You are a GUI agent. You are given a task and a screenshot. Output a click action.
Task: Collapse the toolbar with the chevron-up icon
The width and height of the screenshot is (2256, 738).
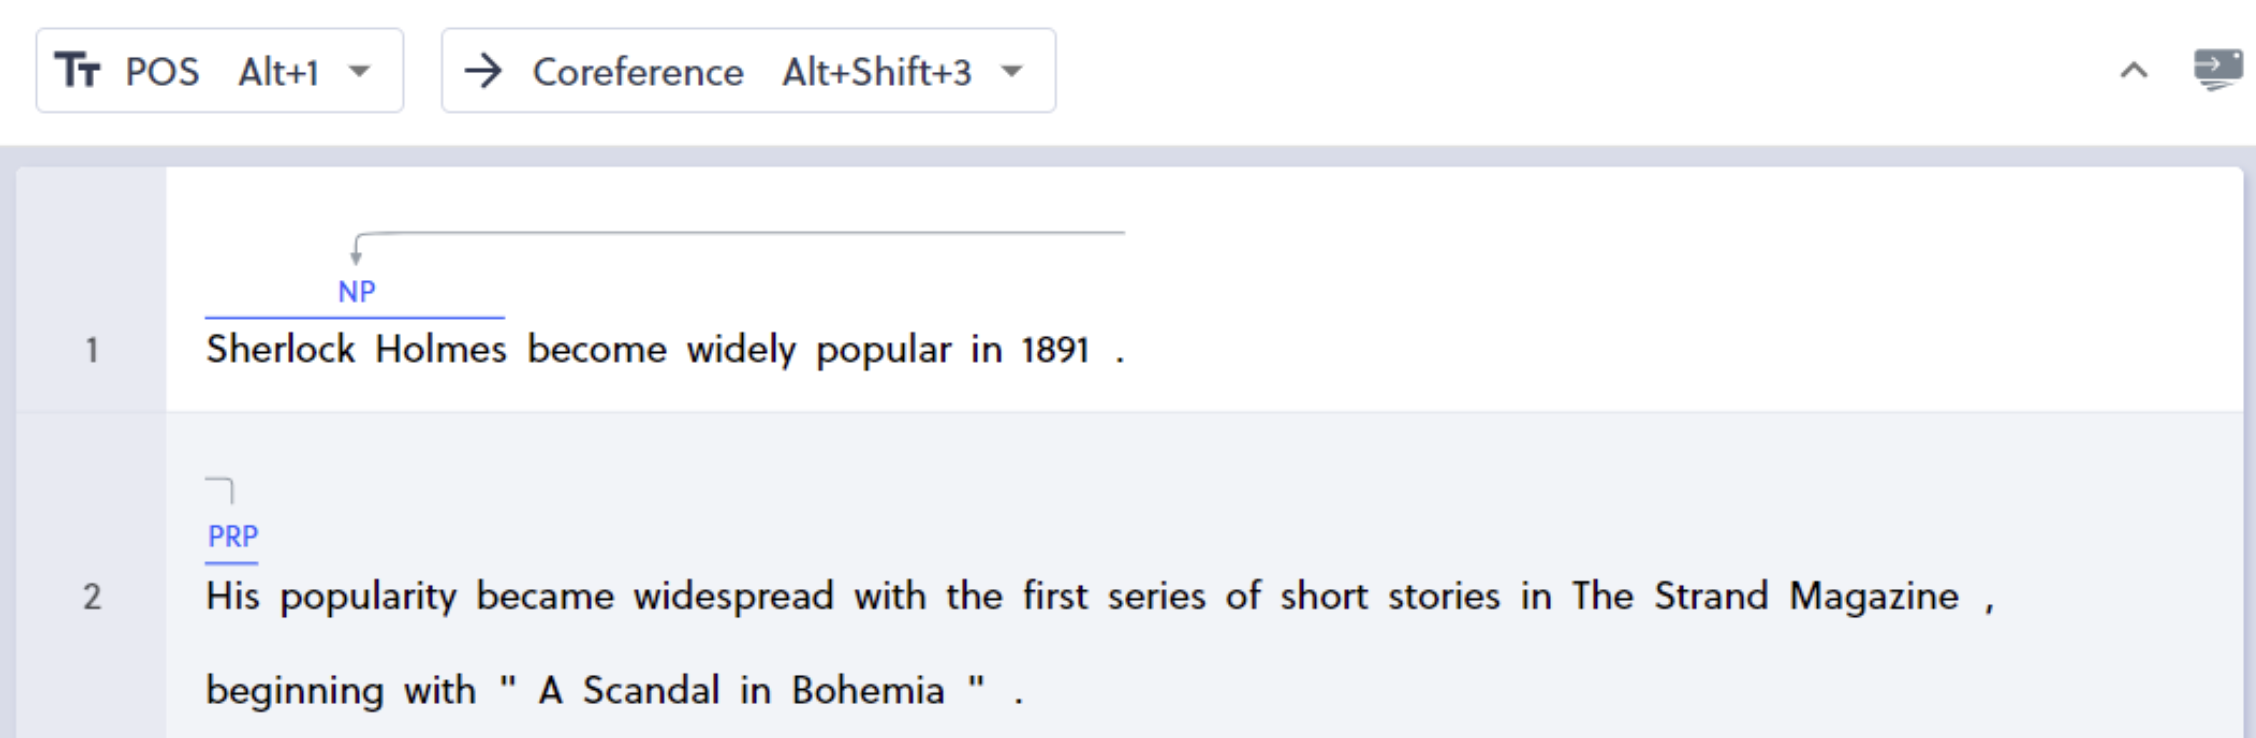(x=2134, y=71)
